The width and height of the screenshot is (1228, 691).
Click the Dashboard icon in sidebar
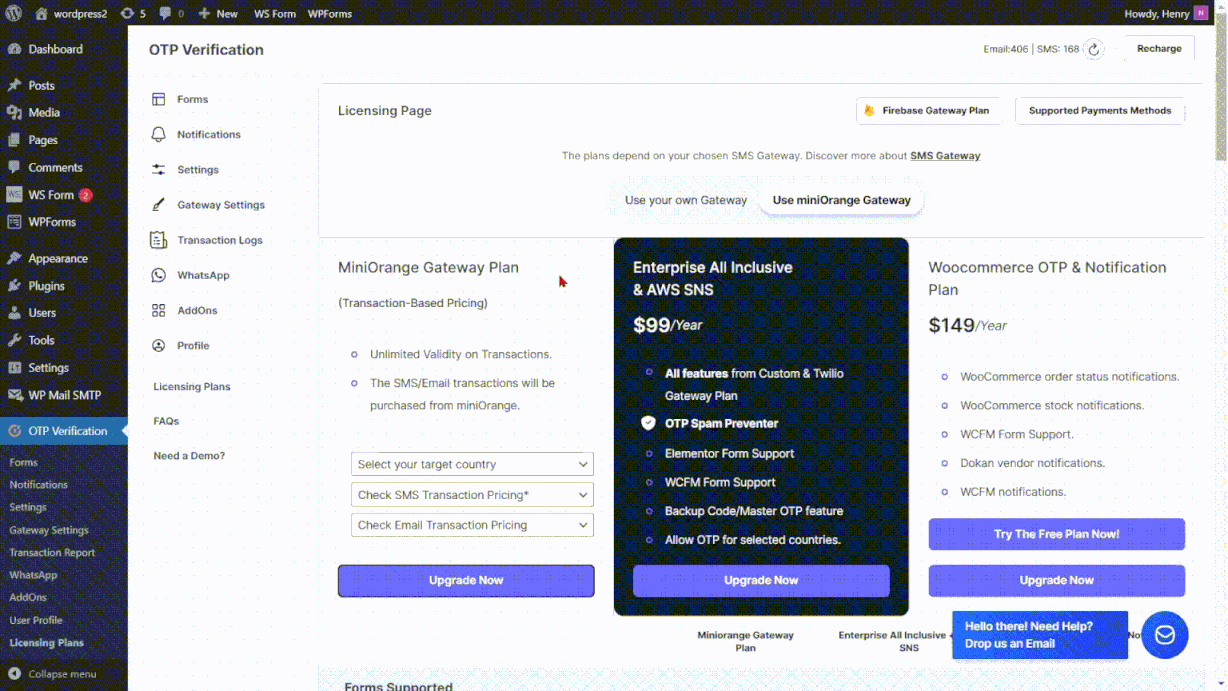[14, 49]
